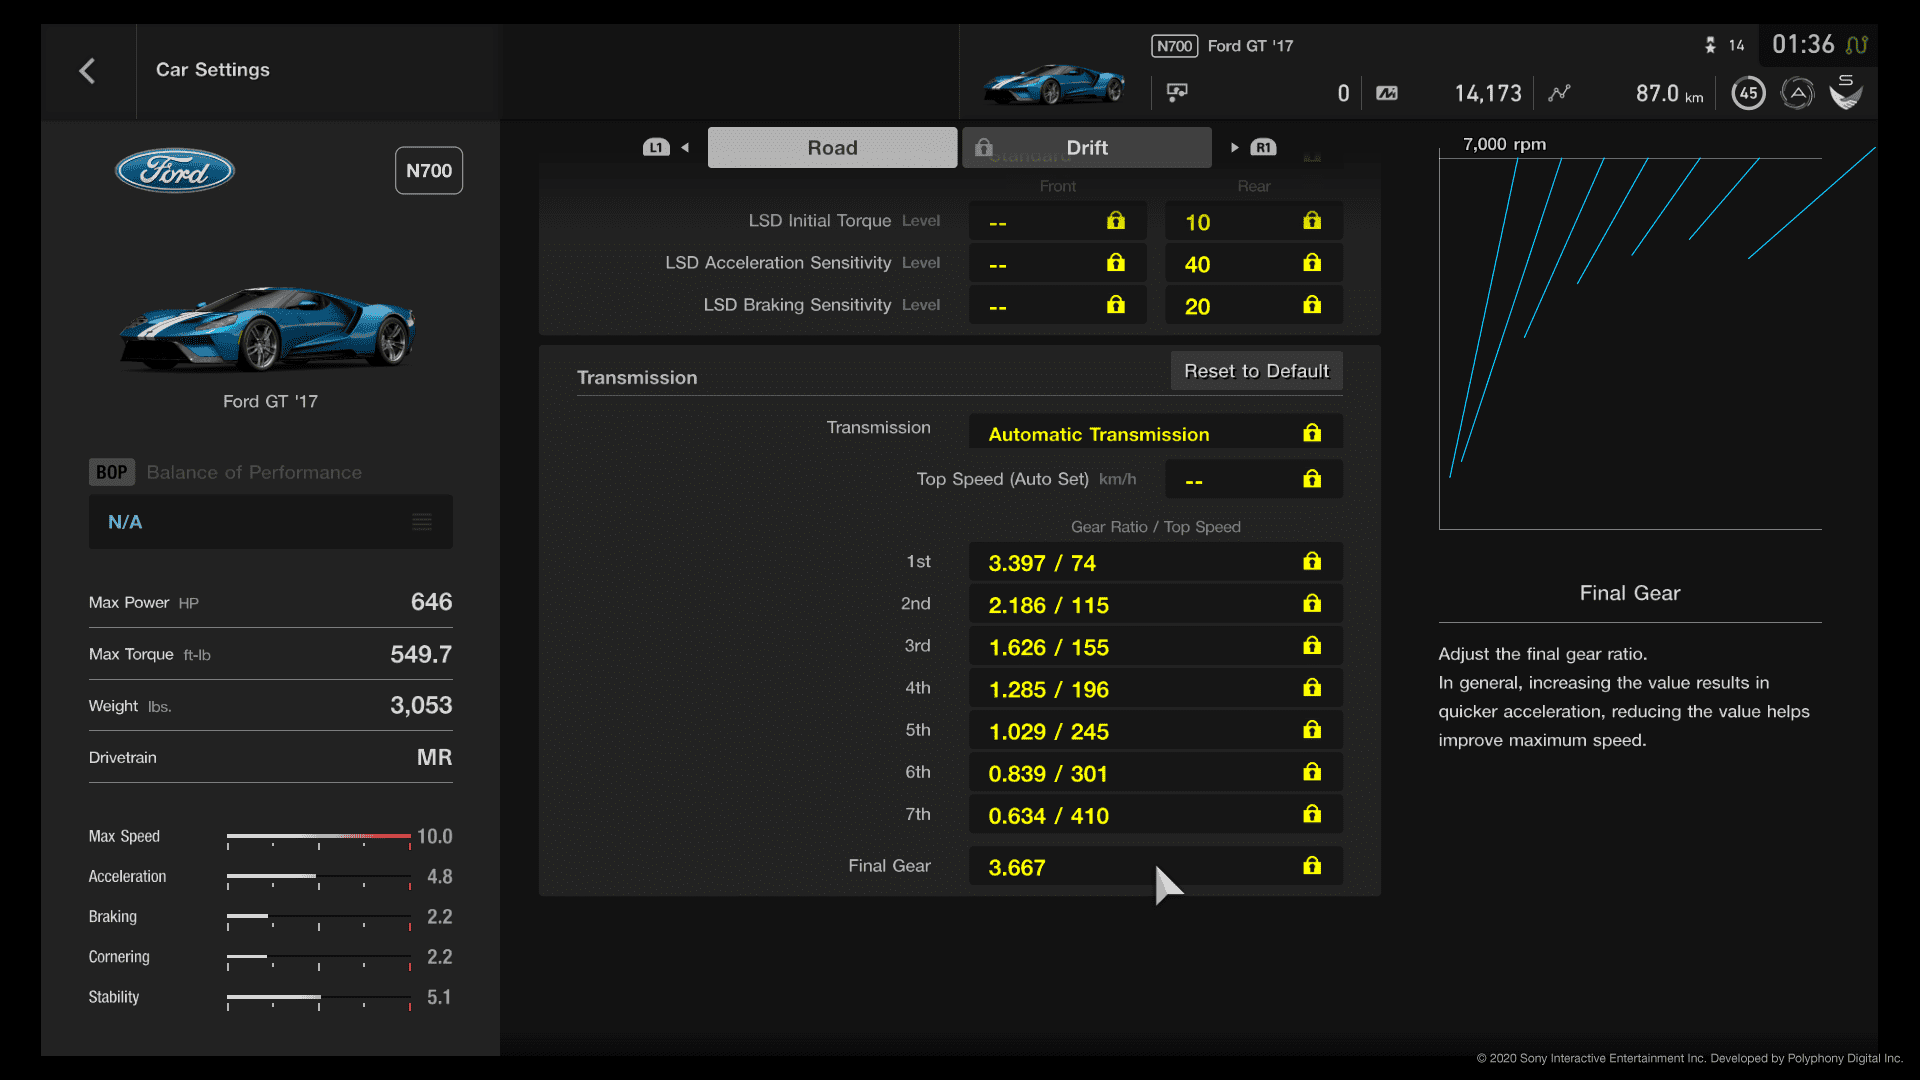Click lock icon on 6th gear row
Image resolution: width=1920 pixels, height=1080 pixels.
tap(1312, 772)
